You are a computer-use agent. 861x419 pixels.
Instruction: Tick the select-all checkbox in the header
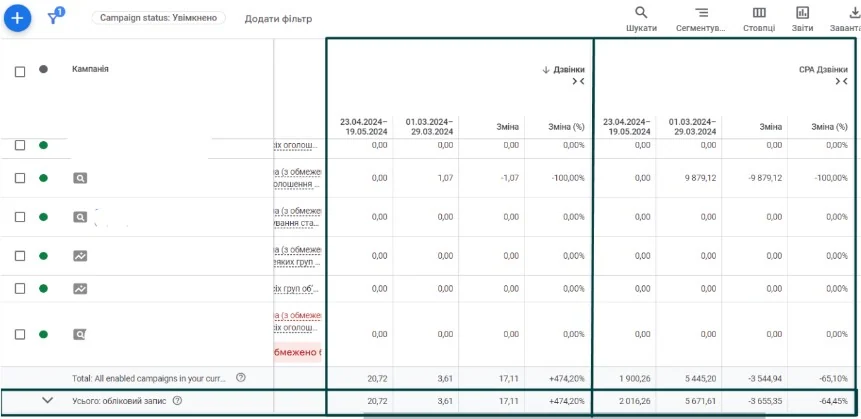coord(20,71)
